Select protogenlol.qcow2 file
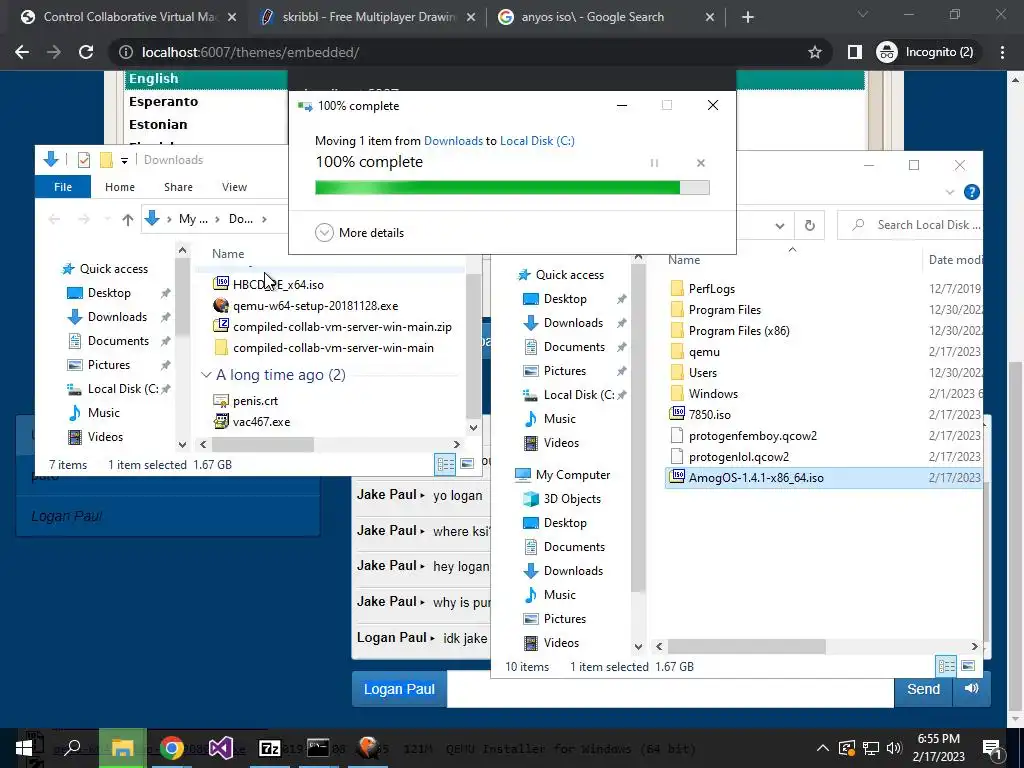Screen dimensions: 1024x768 click(x=739, y=456)
